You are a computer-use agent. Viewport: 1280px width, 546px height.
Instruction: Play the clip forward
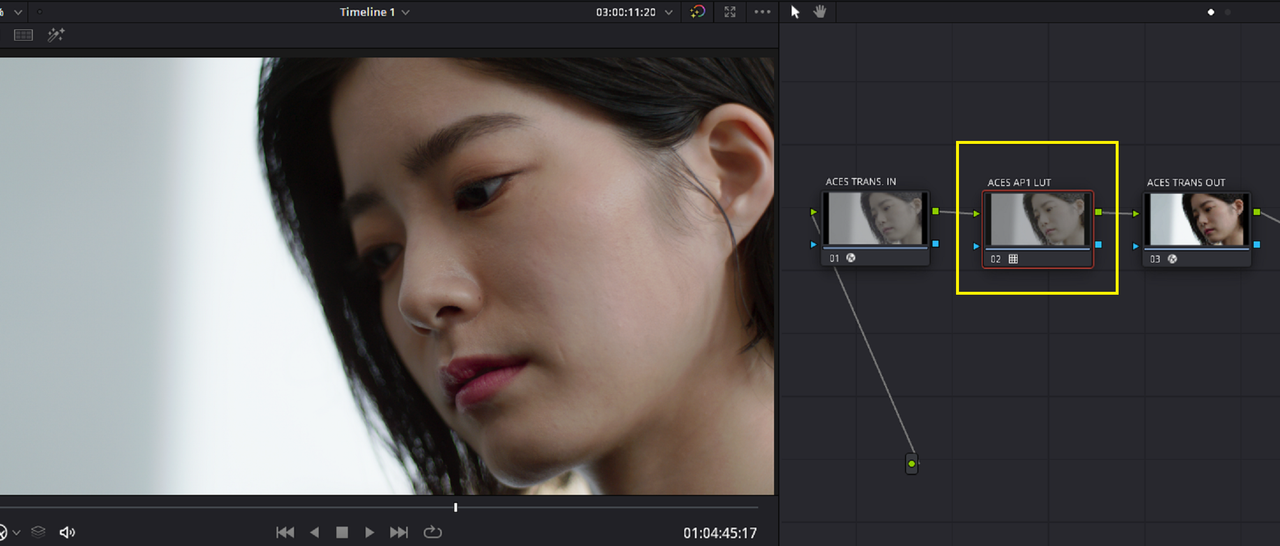pyautogui.click(x=370, y=533)
